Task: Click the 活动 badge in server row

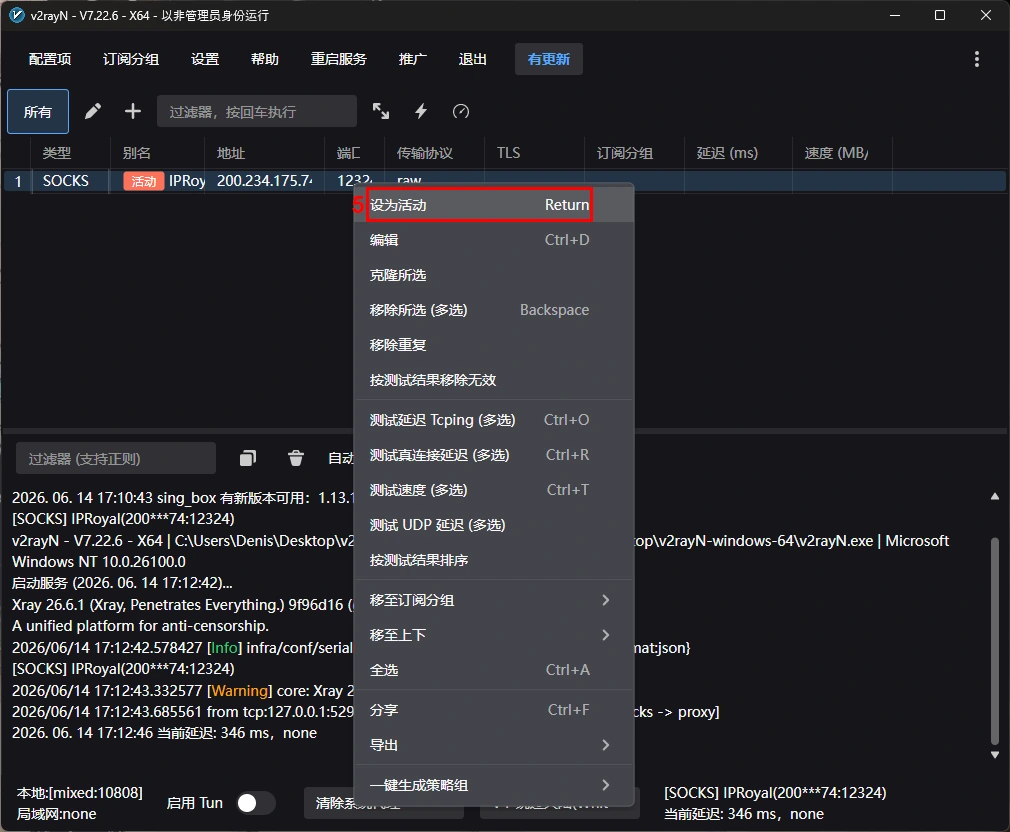Action: (144, 181)
